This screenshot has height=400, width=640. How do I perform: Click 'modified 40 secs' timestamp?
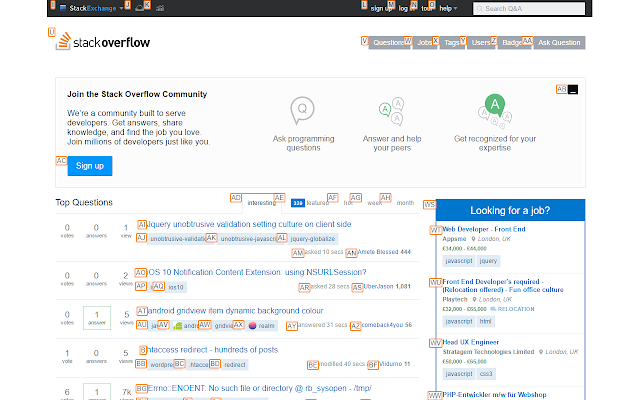tap(342, 364)
